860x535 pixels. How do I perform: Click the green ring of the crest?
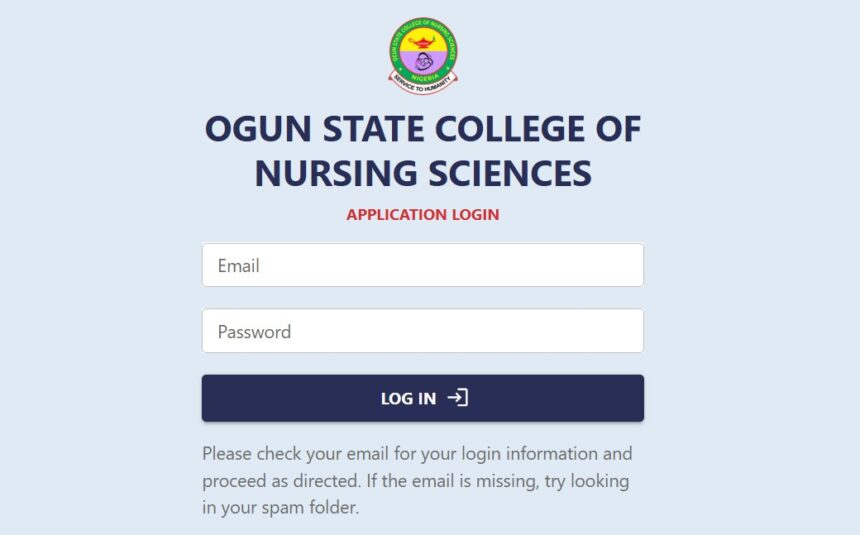pyautogui.click(x=394, y=52)
